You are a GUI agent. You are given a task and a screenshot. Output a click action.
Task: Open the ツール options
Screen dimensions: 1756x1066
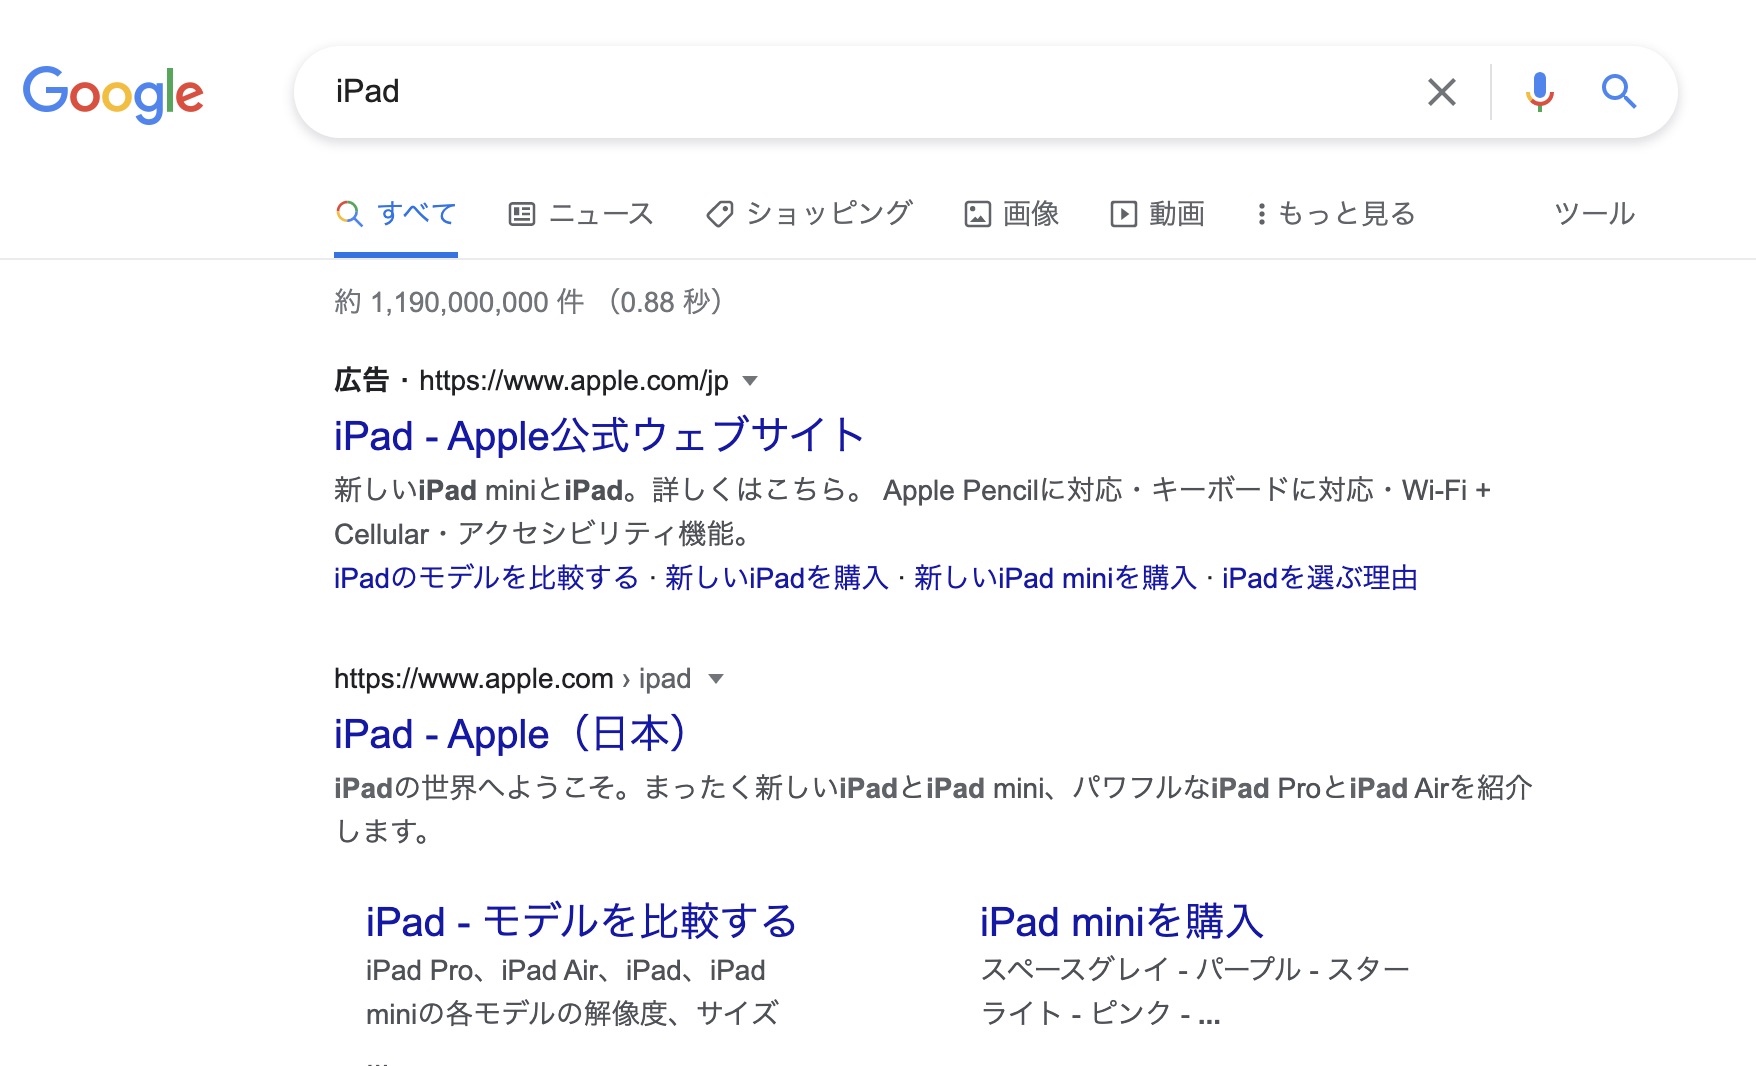point(1594,213)
